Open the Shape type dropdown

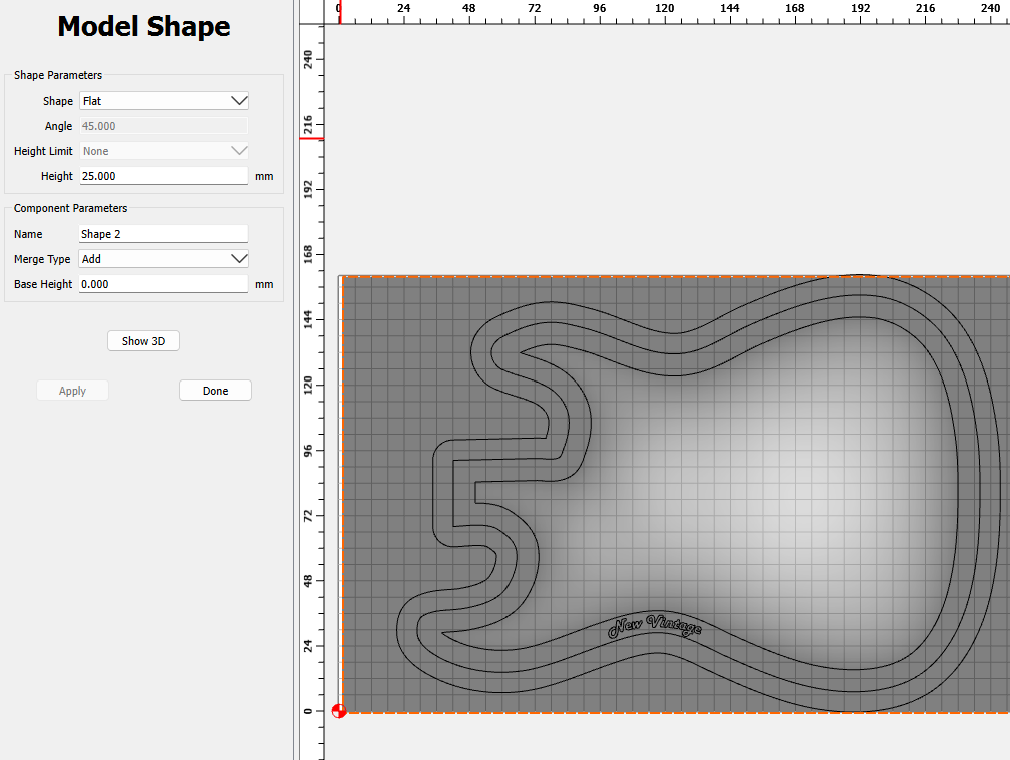pyautogui.click(x=163, y=101)
